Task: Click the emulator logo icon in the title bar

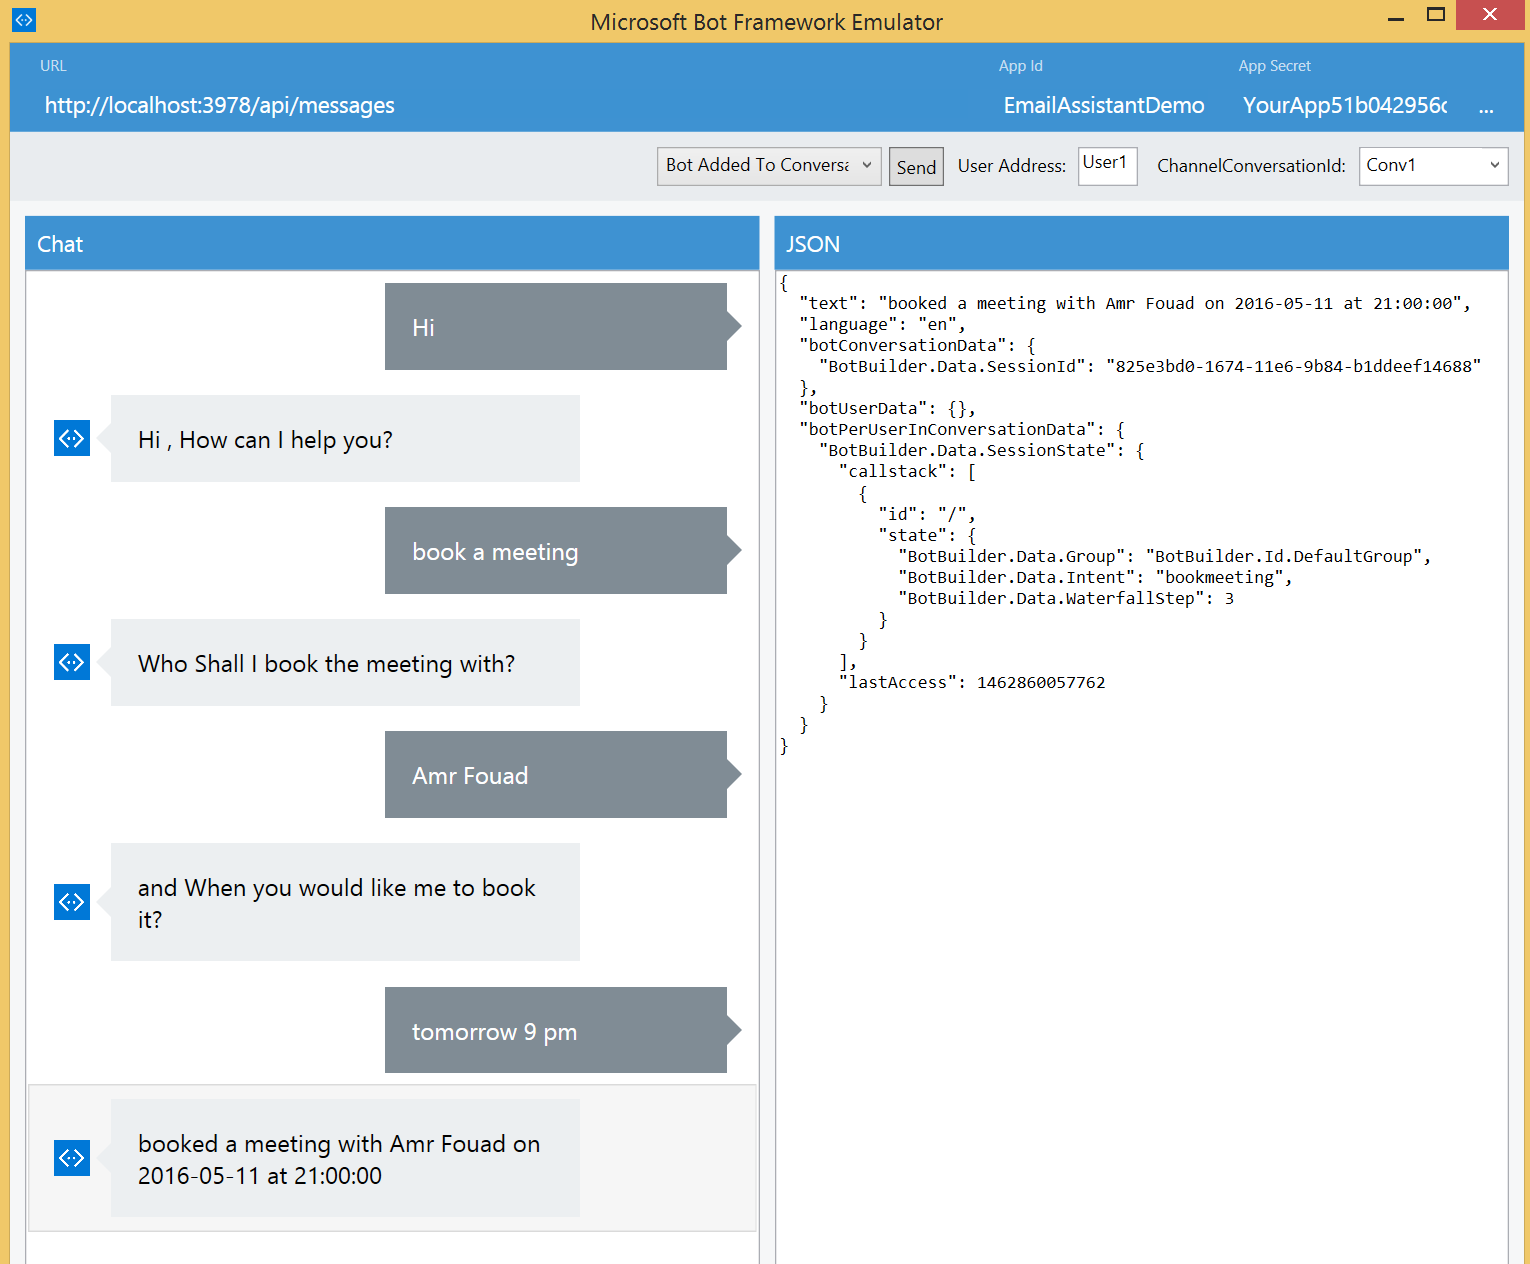Action: coord(22,19)
